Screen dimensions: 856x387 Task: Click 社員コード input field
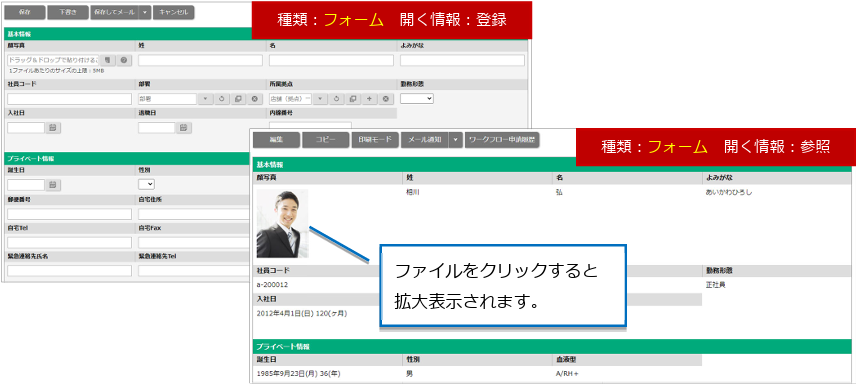69,99
